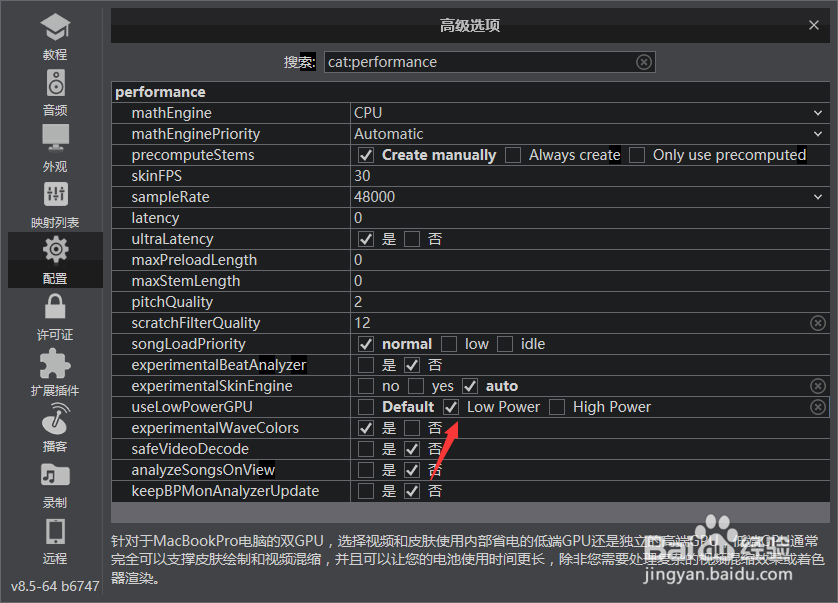The height and width of the screenshot is (603, 838).
Task: Edit the latency value field
Action: [x=590, y=218]
